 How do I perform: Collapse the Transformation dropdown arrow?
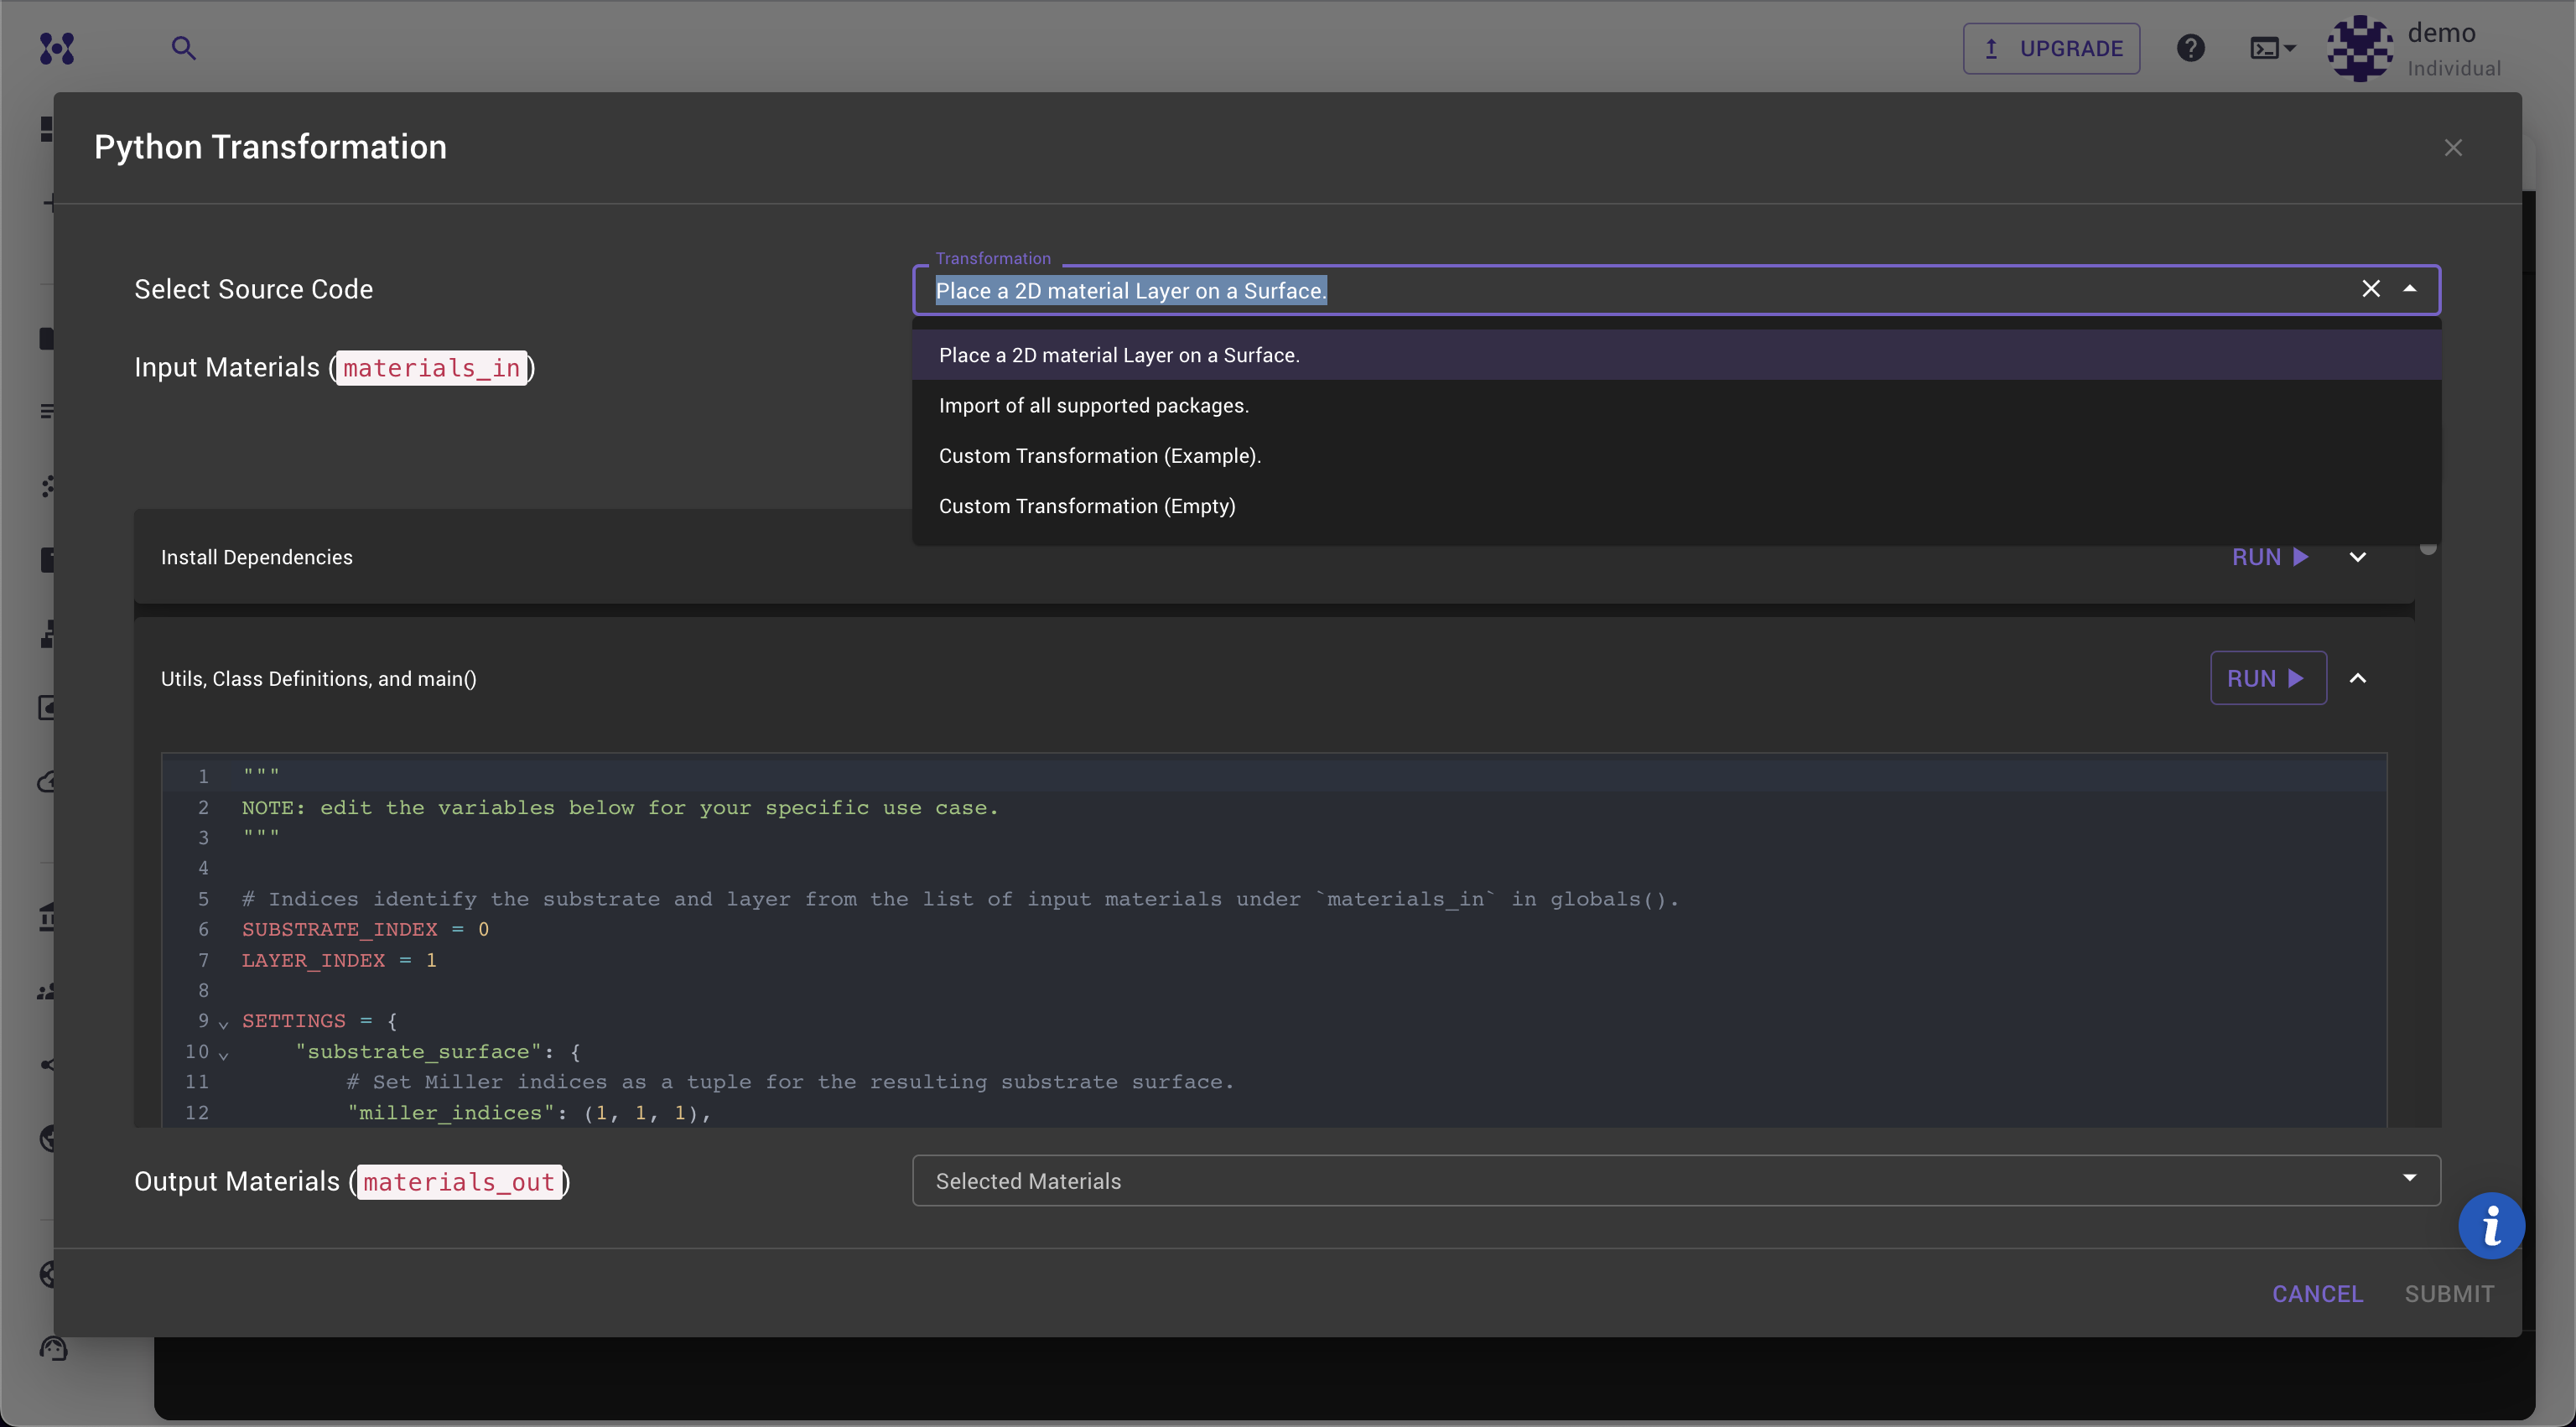tap(2410, 289)
